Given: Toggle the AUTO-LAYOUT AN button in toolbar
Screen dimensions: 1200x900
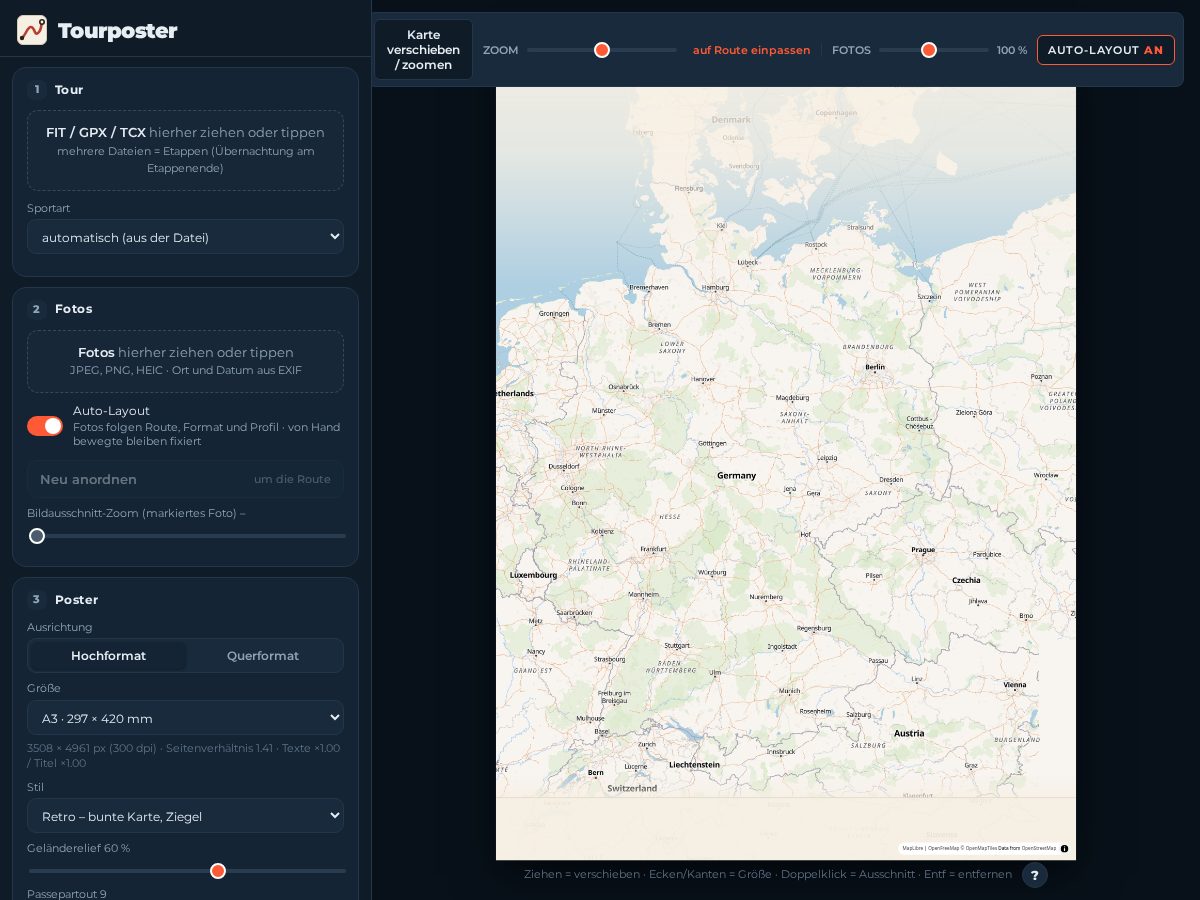Looking at the screenshot, I should [x=1105, y=50].
